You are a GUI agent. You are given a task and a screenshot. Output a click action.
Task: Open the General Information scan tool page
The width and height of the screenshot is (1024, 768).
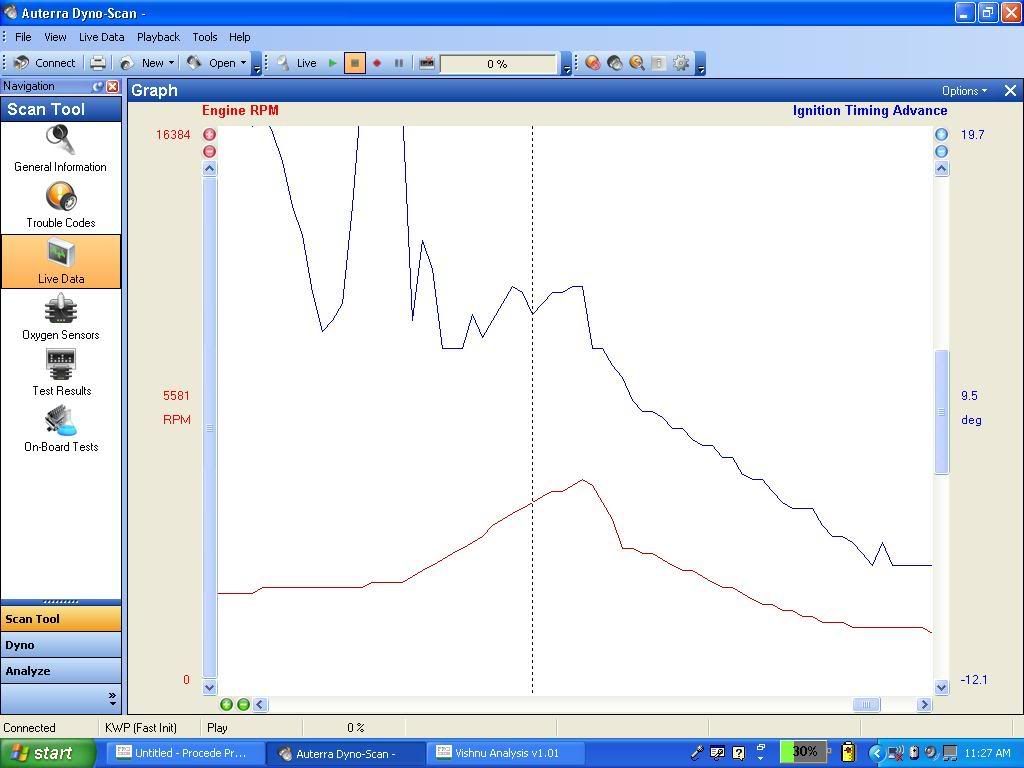60,150
